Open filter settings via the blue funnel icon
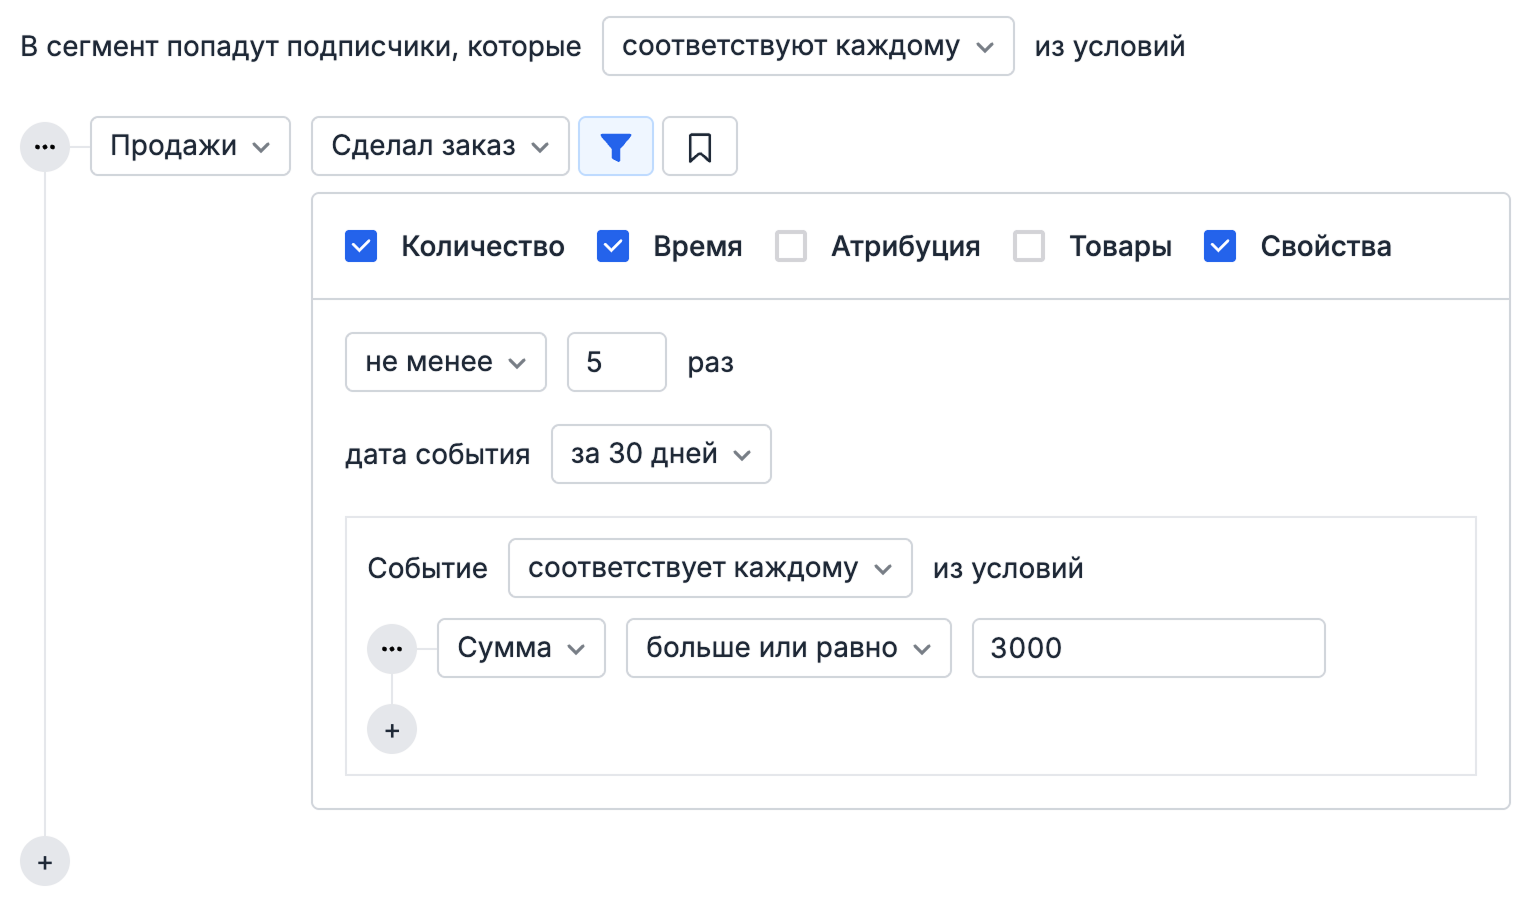 pyautogui.click(x=615, y=146)
